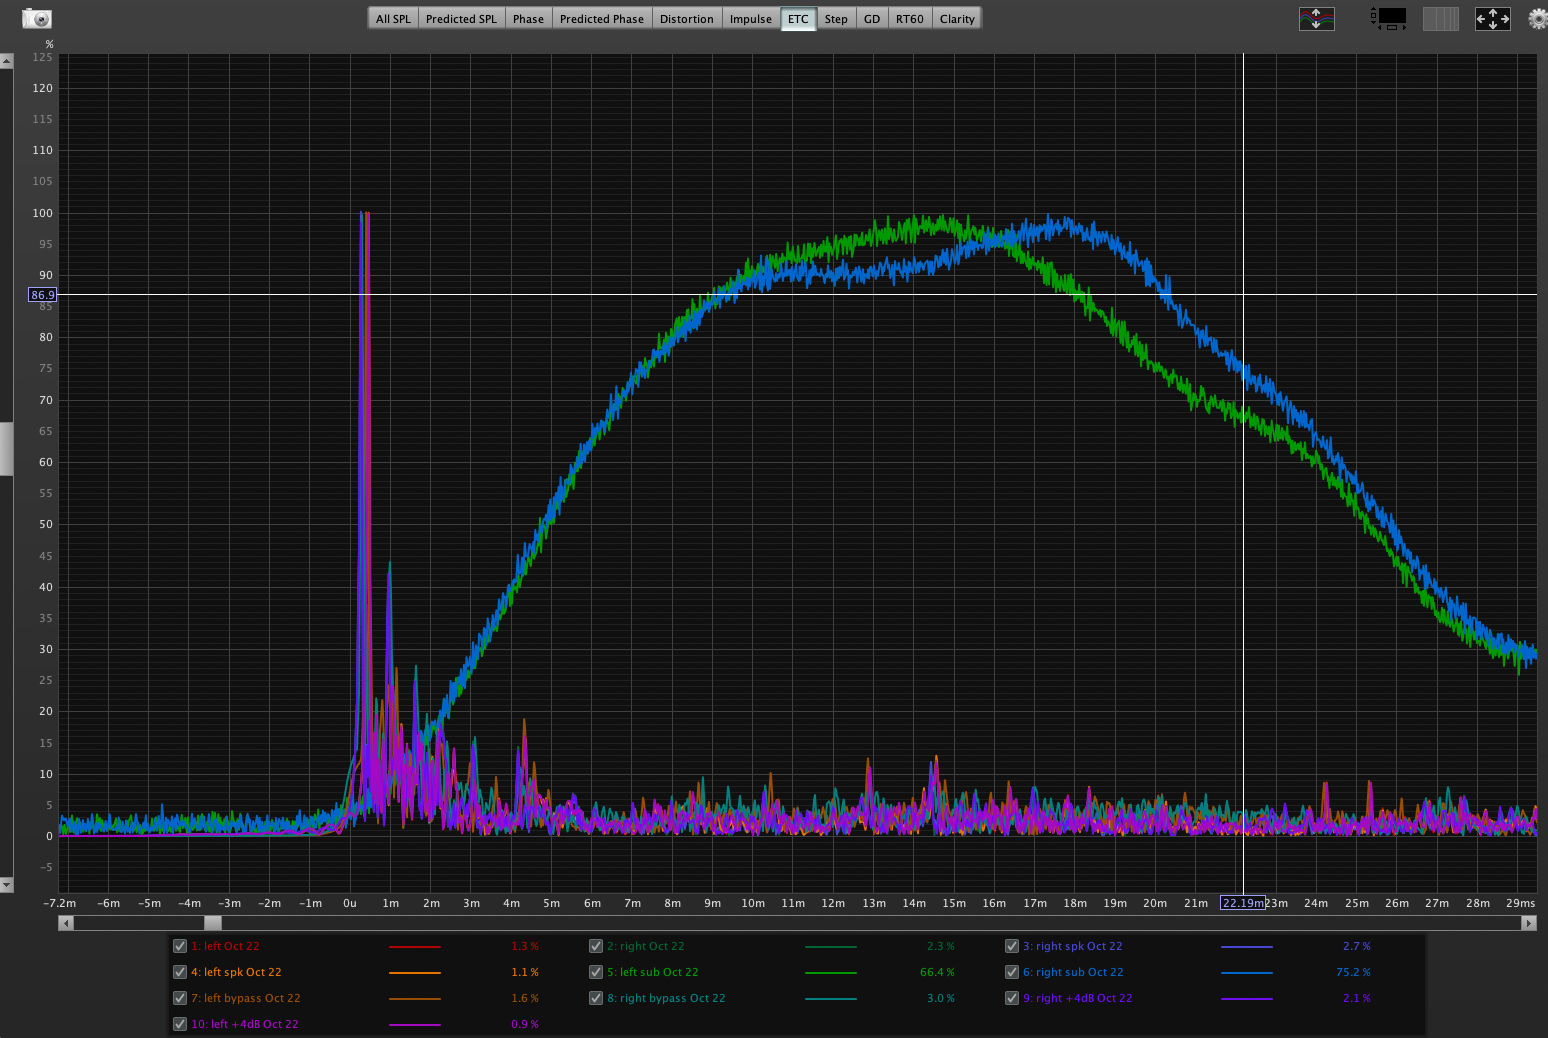Capture graph image with camera icon

[37, 19]
